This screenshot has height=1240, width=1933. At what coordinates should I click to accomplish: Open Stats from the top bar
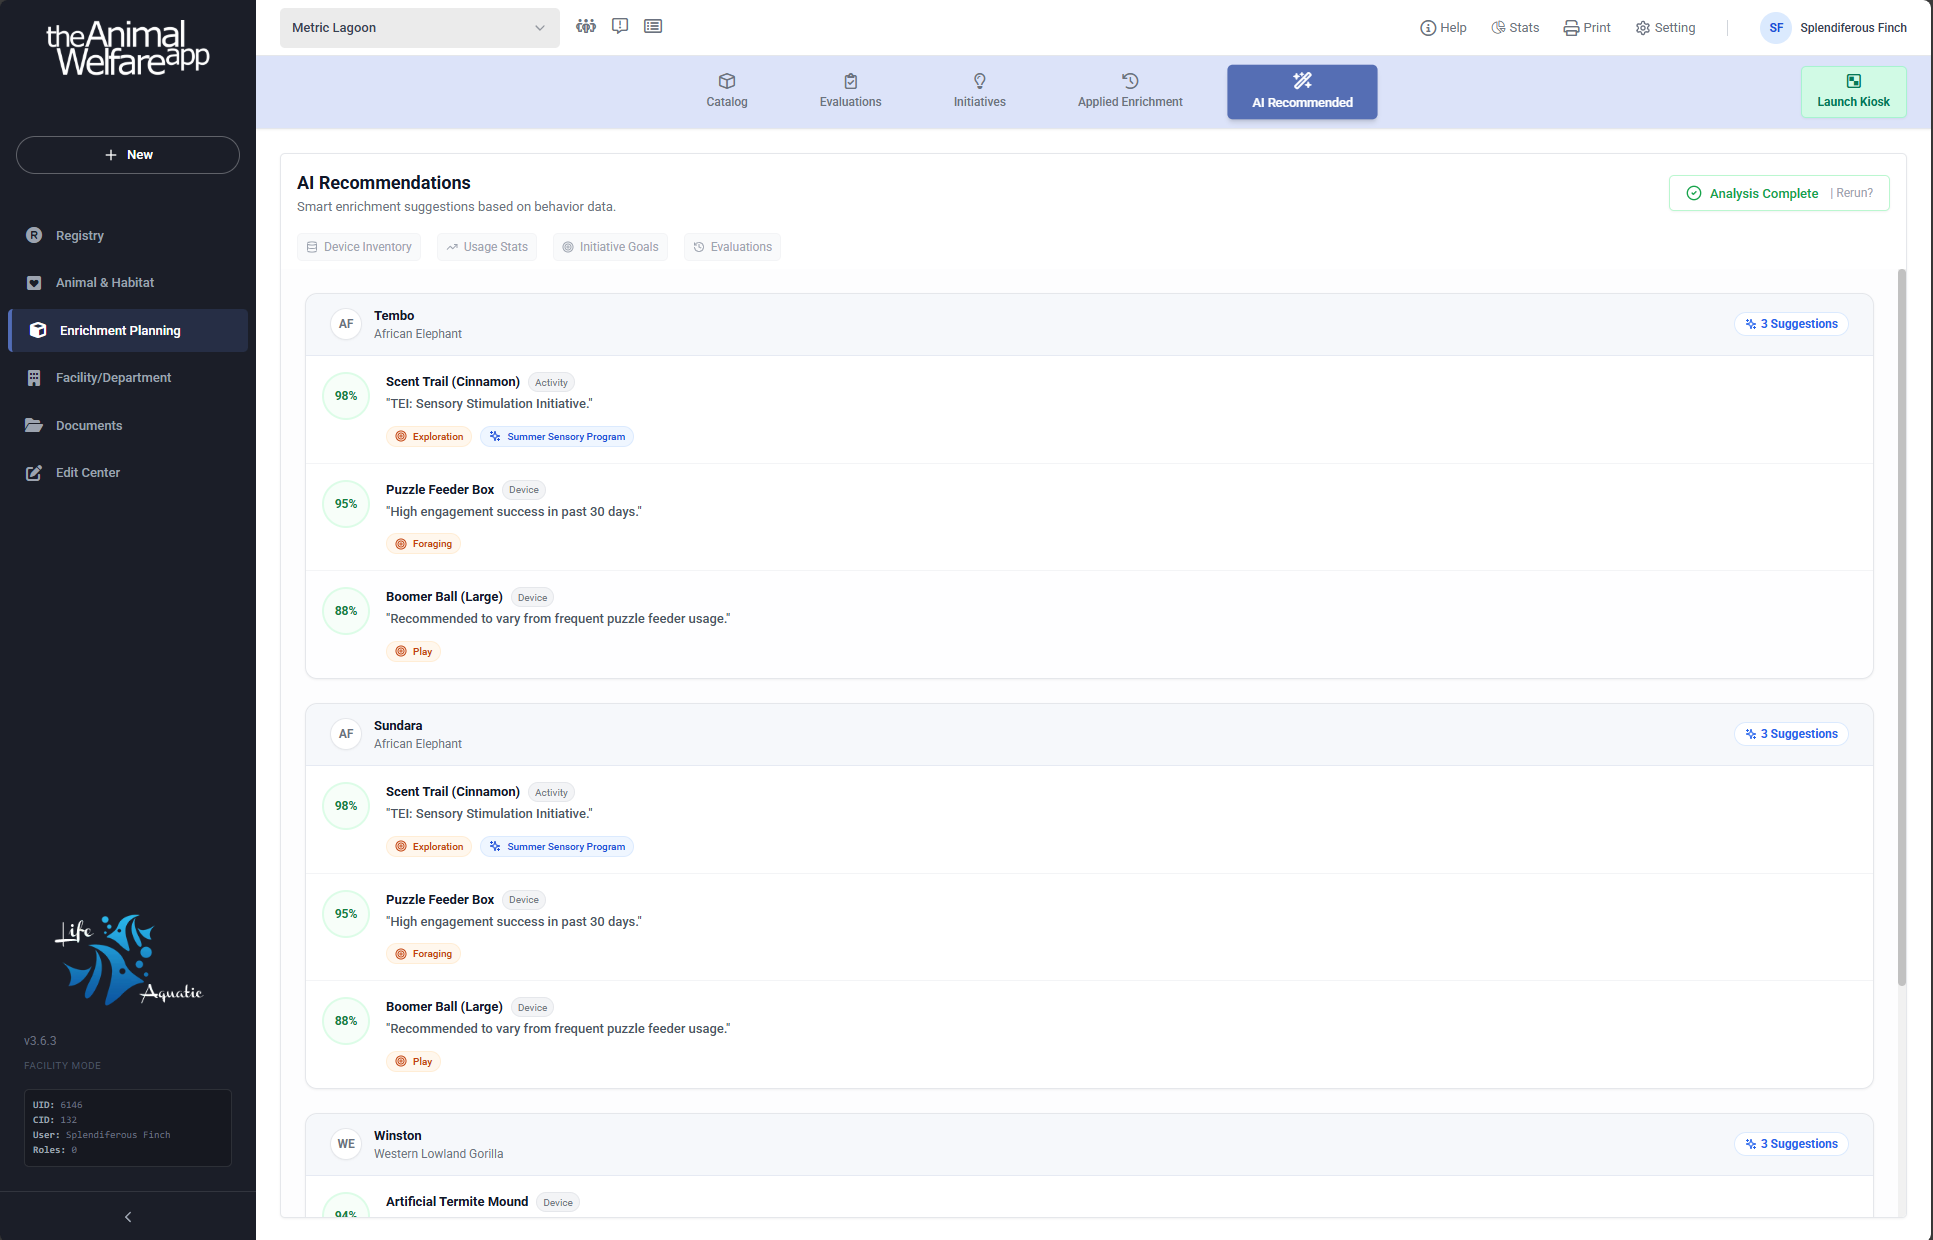click(x=1515, y=28)
